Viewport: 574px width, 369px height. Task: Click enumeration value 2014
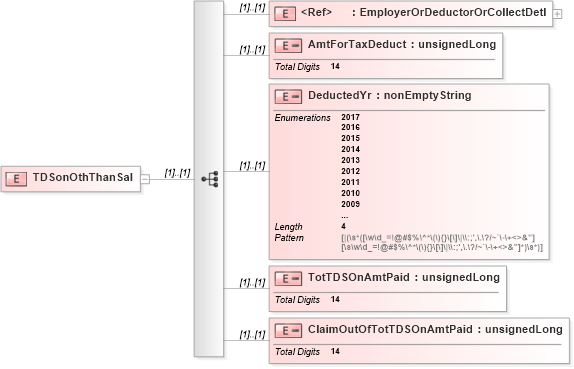(350, 149)
